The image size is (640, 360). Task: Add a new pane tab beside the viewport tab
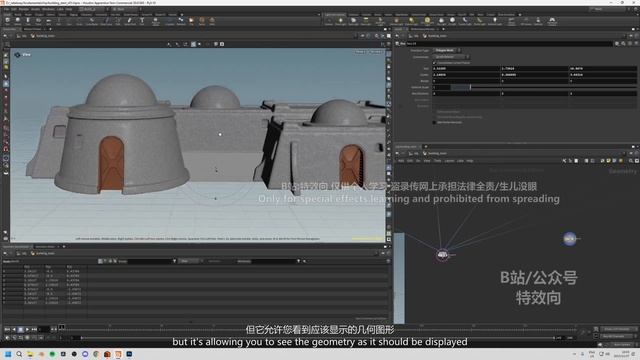(x=50, y=29)
